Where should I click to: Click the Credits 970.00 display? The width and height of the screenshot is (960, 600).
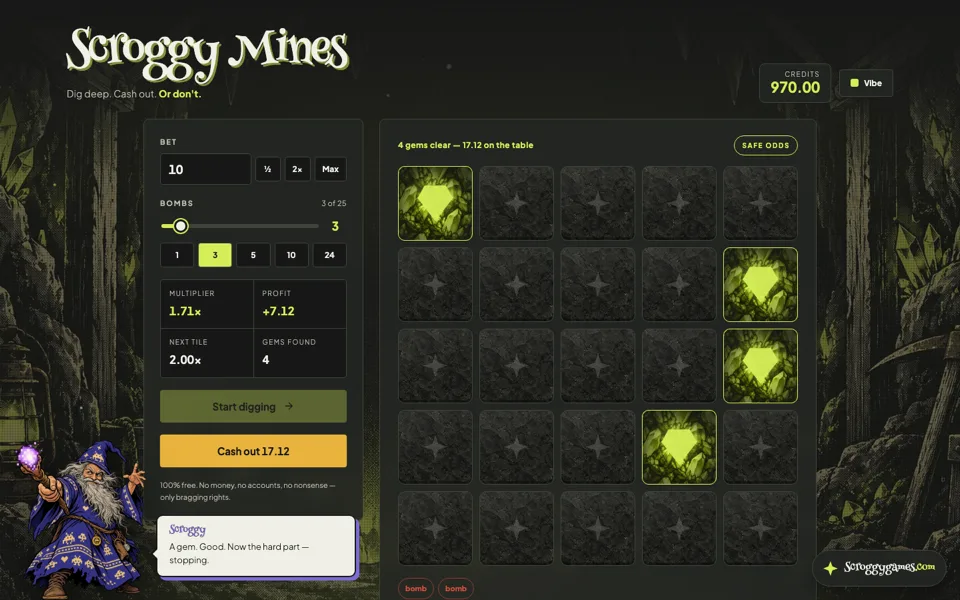[x=795, y=83]
